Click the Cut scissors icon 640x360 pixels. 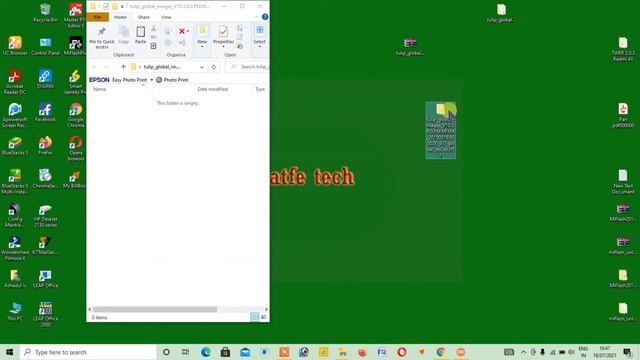click(x=153, y=28)
